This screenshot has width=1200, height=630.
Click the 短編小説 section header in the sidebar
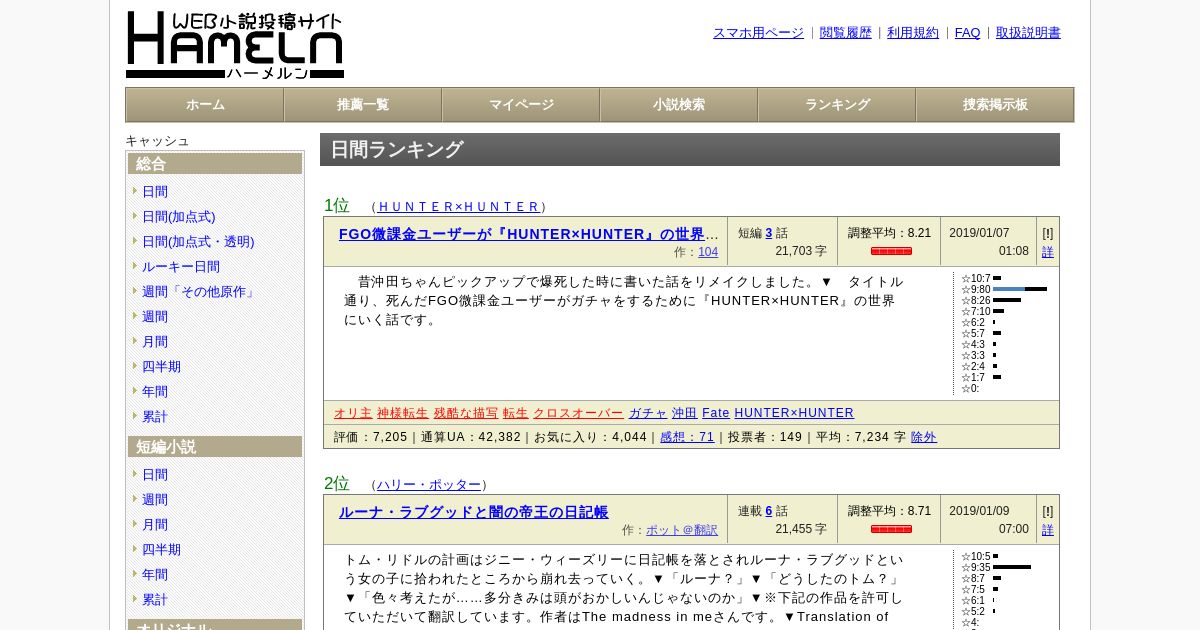point(215,447)
